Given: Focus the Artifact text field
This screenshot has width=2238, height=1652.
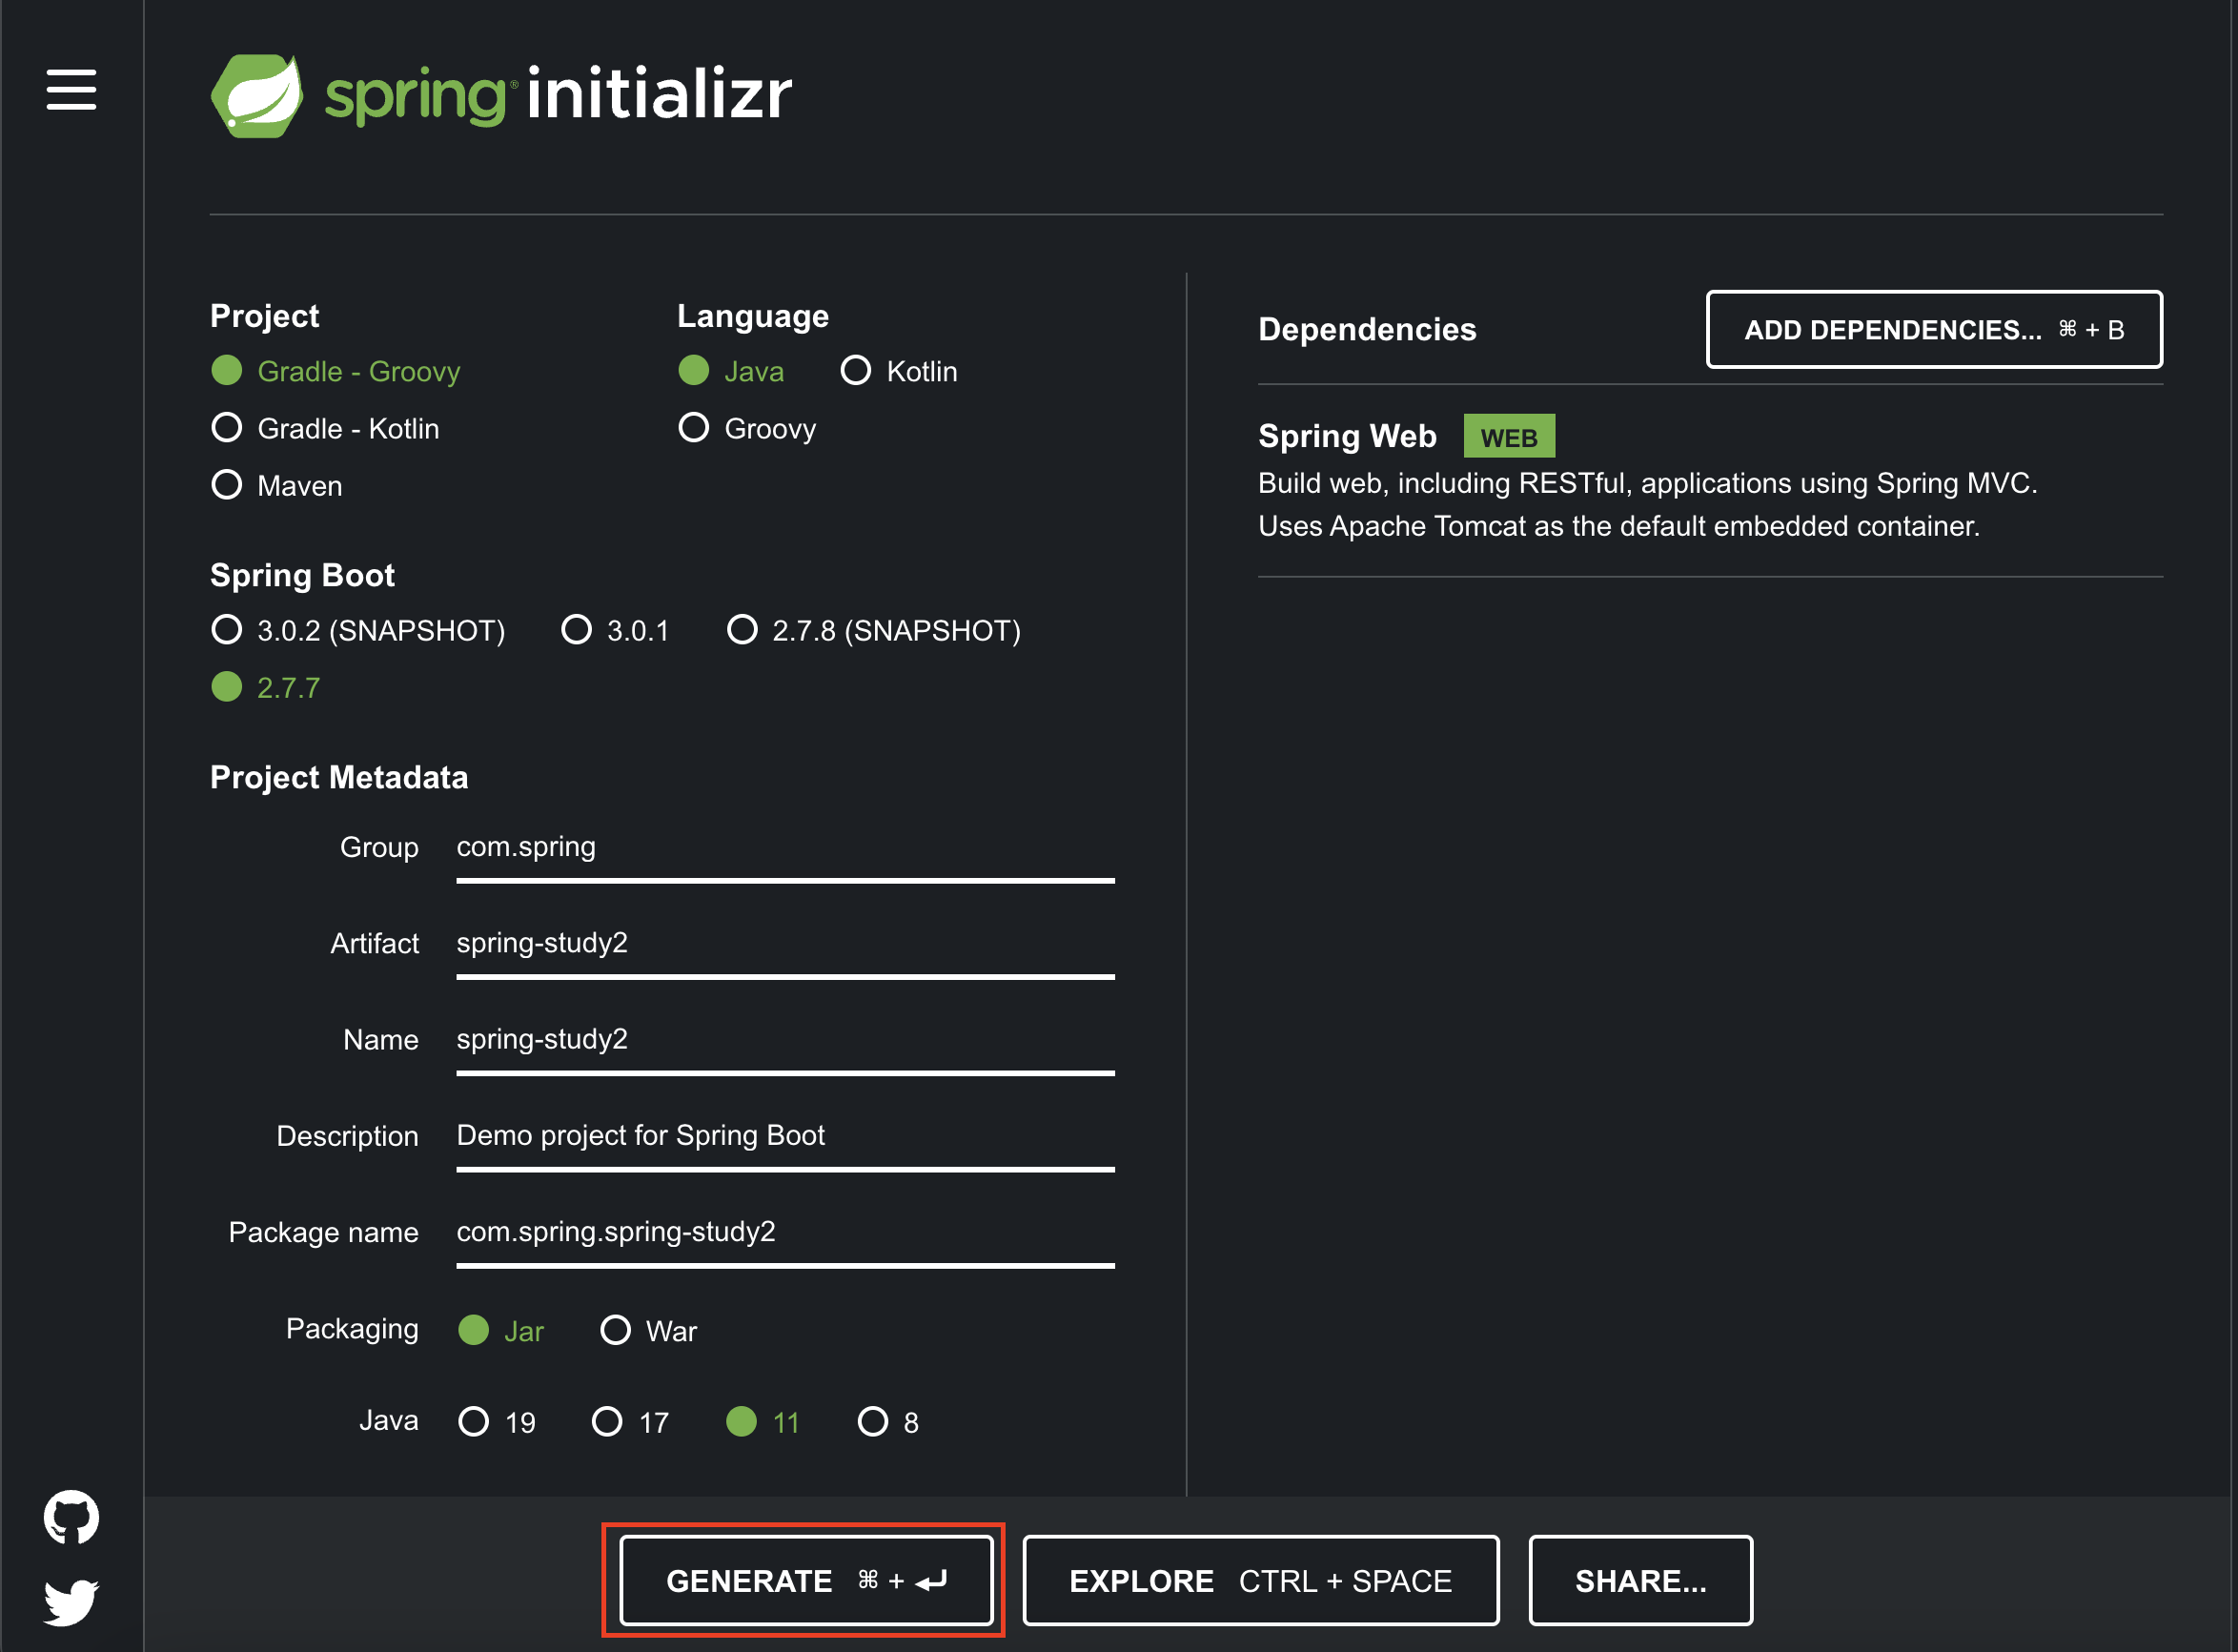Looking at the screenshot, I should click(x=785, y=944).
